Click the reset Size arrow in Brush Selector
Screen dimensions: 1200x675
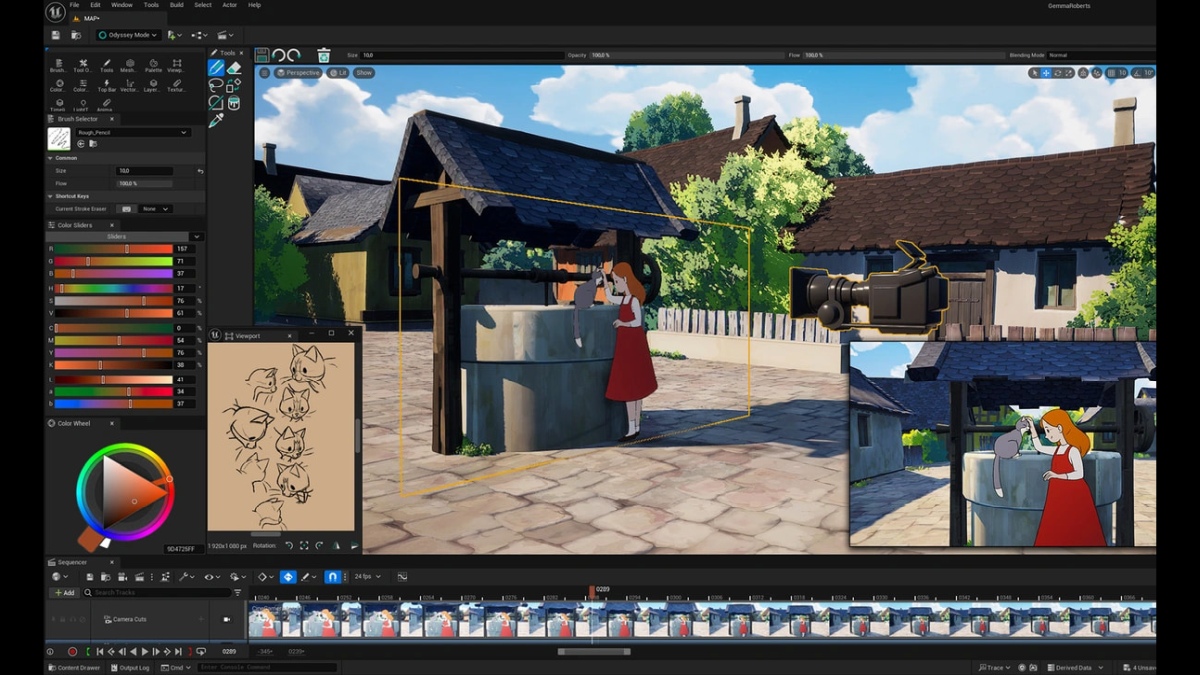coord(200,171)
